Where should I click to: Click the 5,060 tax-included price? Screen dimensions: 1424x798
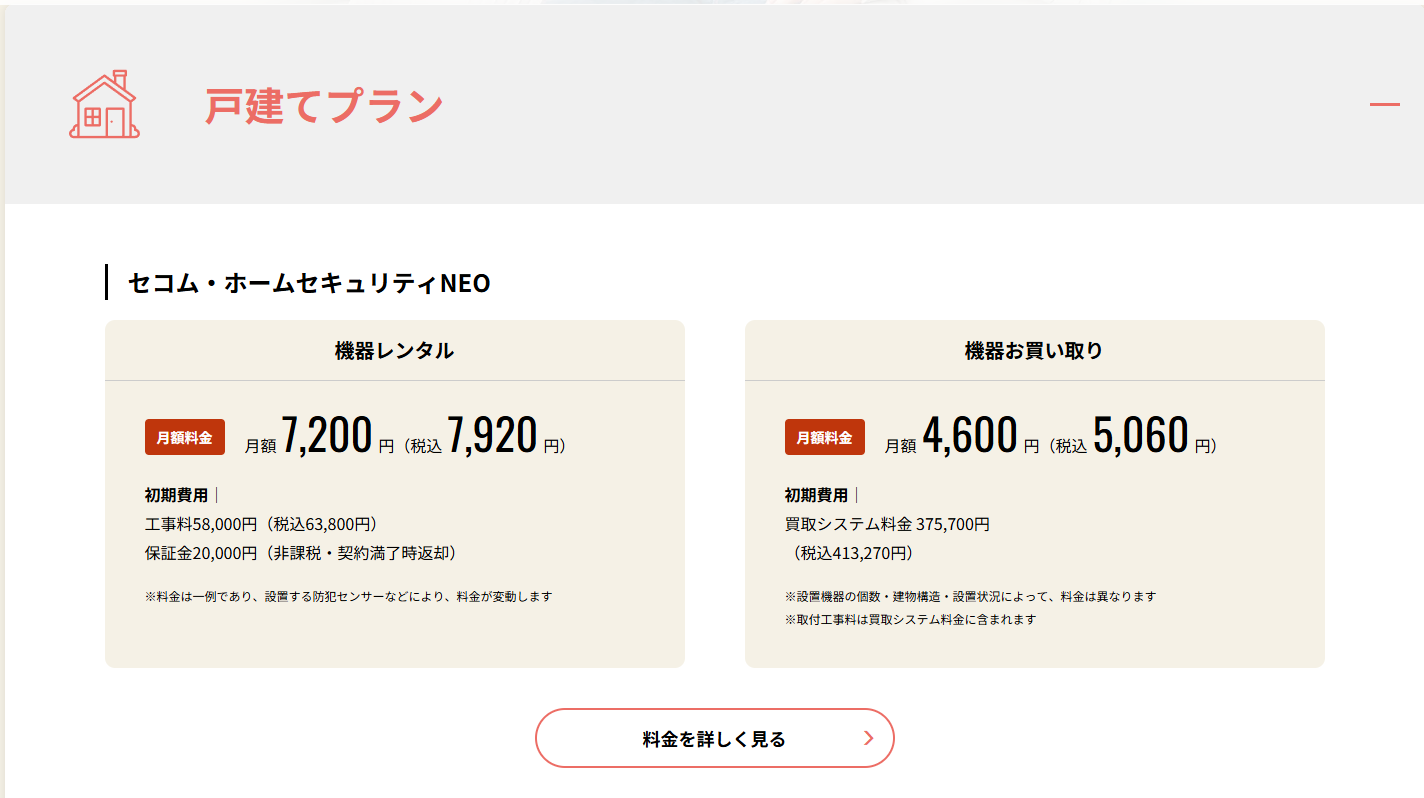[1140, 436]
